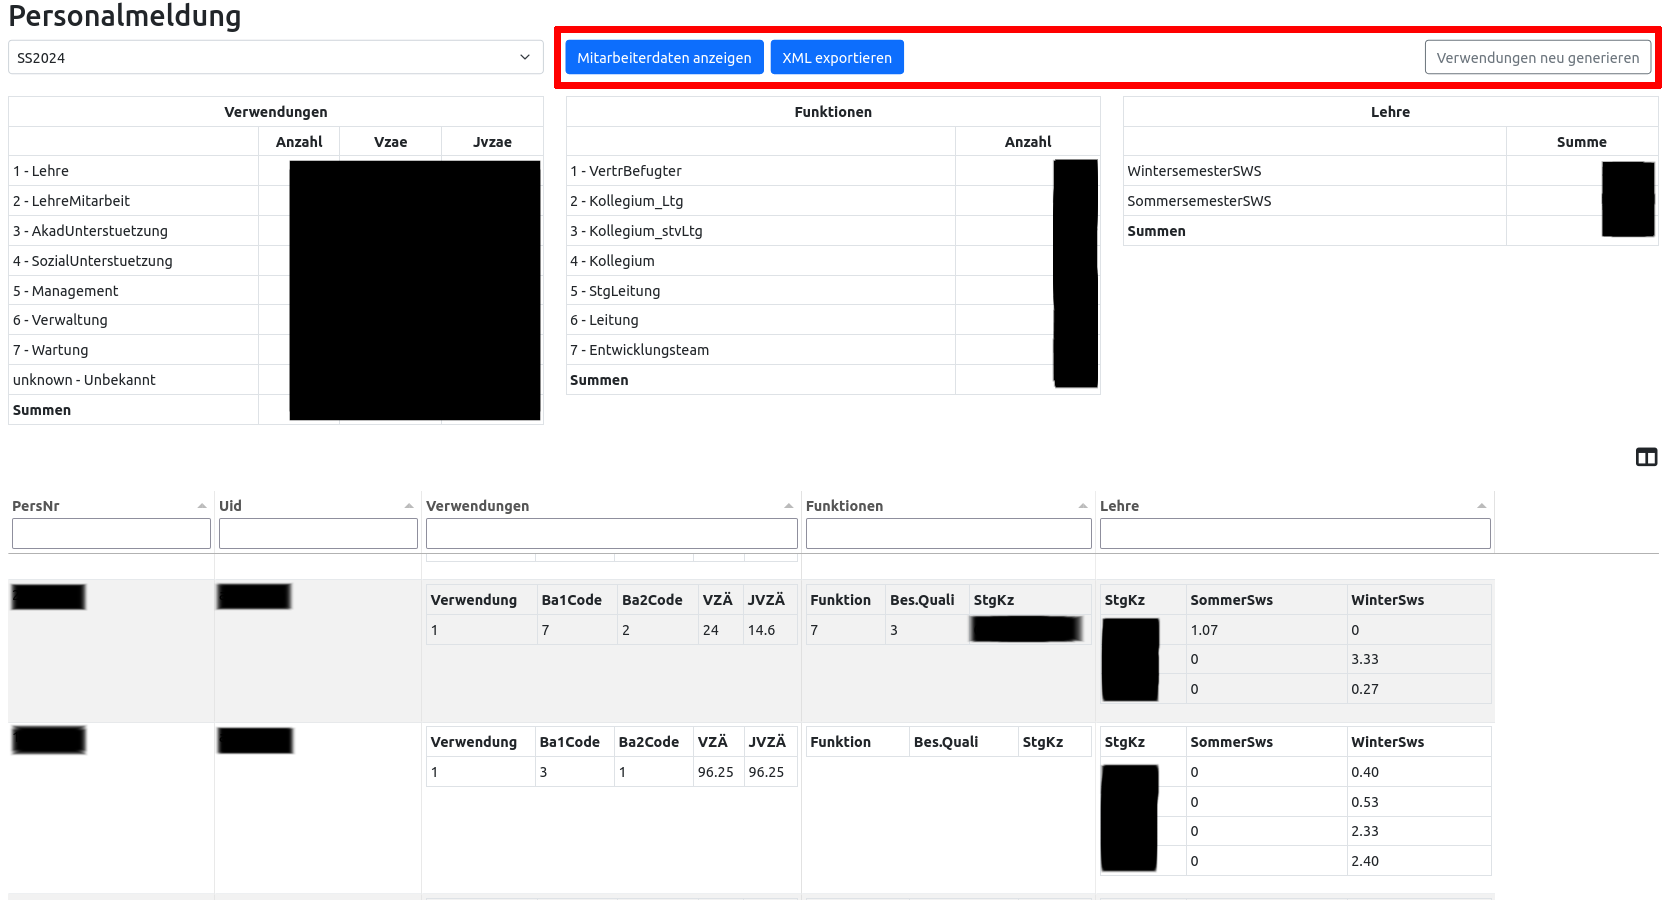The width and height of the screenshot is (1666, 900).
Task: Click the Personalmeldung page heading
Action: coord(125,16)
